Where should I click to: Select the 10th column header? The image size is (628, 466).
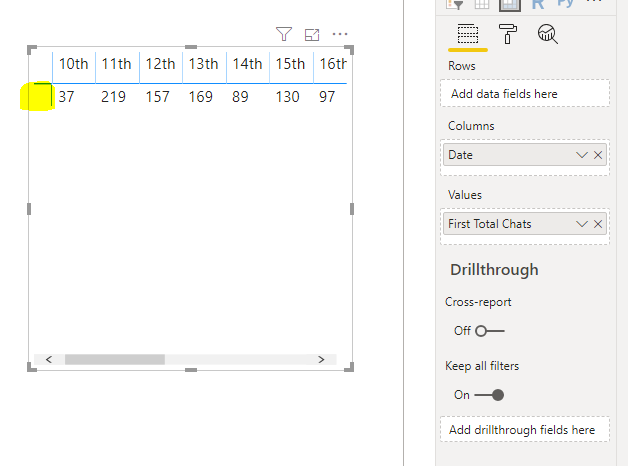click(74, 64)
